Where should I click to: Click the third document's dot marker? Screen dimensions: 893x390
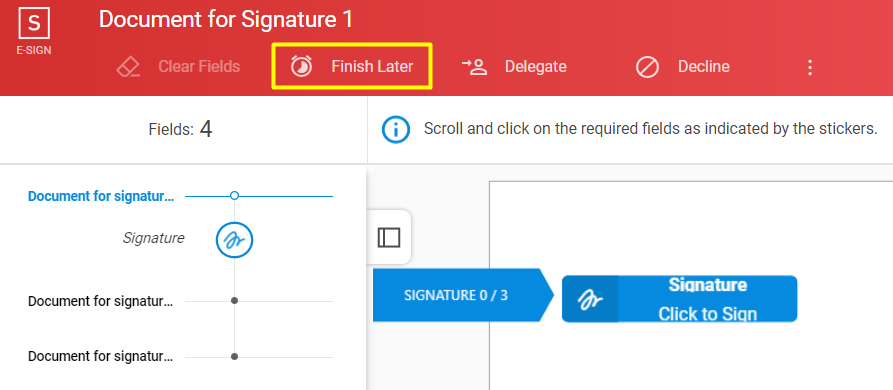pyautogui.click(x=234, y=356)
